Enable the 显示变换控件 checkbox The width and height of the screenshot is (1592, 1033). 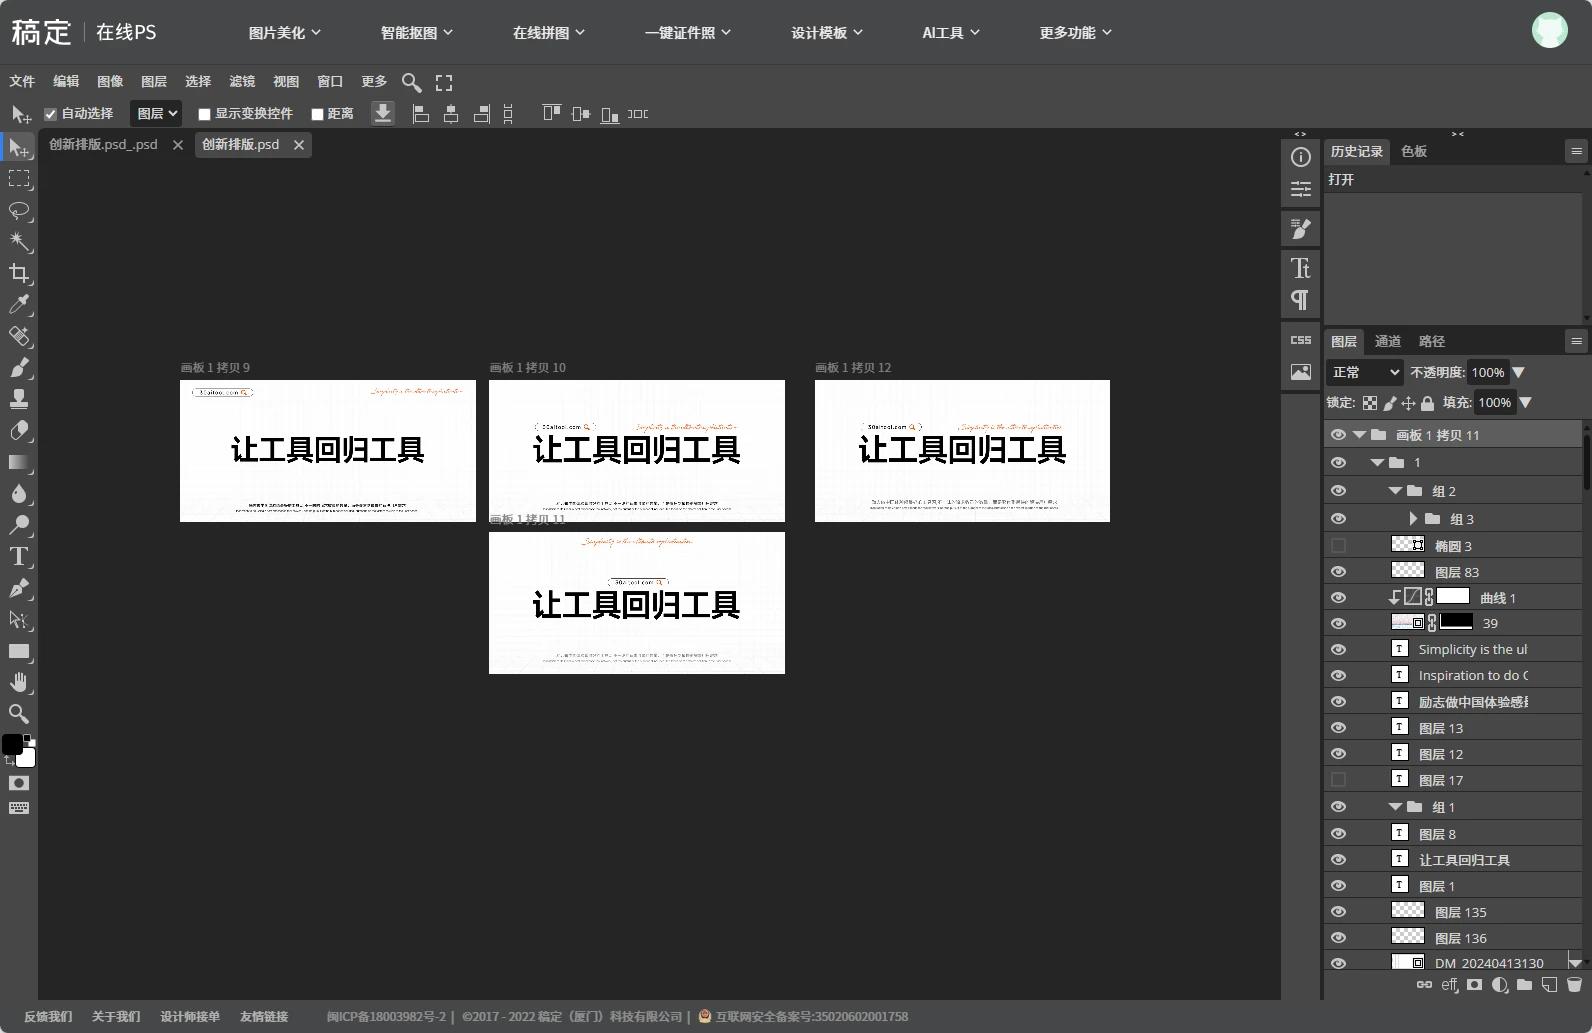205,114
